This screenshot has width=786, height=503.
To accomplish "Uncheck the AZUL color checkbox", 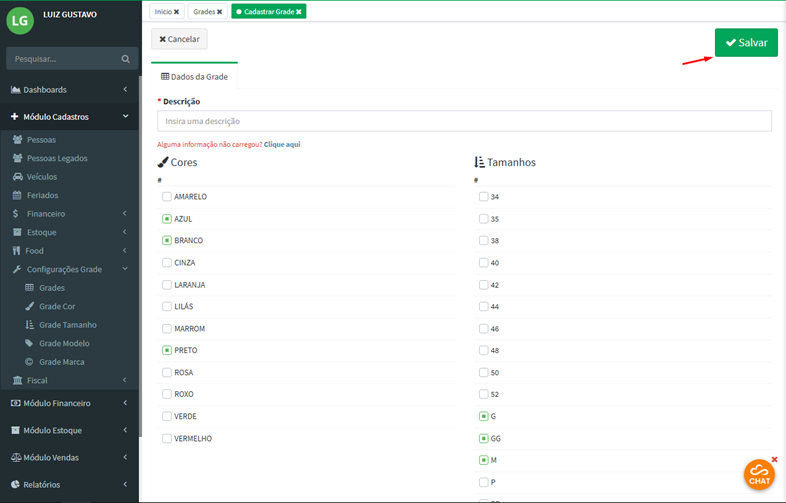I will 167,219.
